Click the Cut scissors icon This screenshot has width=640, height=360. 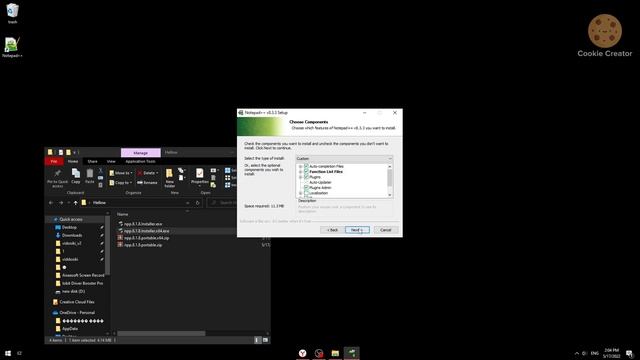100,171
